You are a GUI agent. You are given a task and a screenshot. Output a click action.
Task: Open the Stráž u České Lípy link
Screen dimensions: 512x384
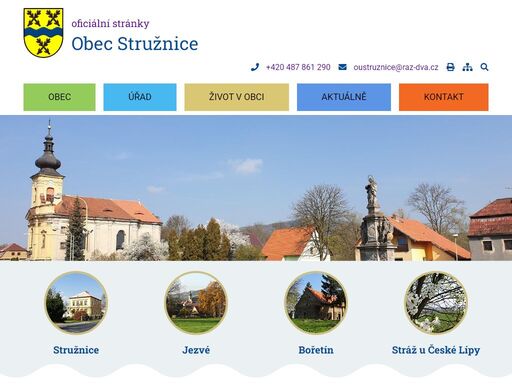pos(436,350)
